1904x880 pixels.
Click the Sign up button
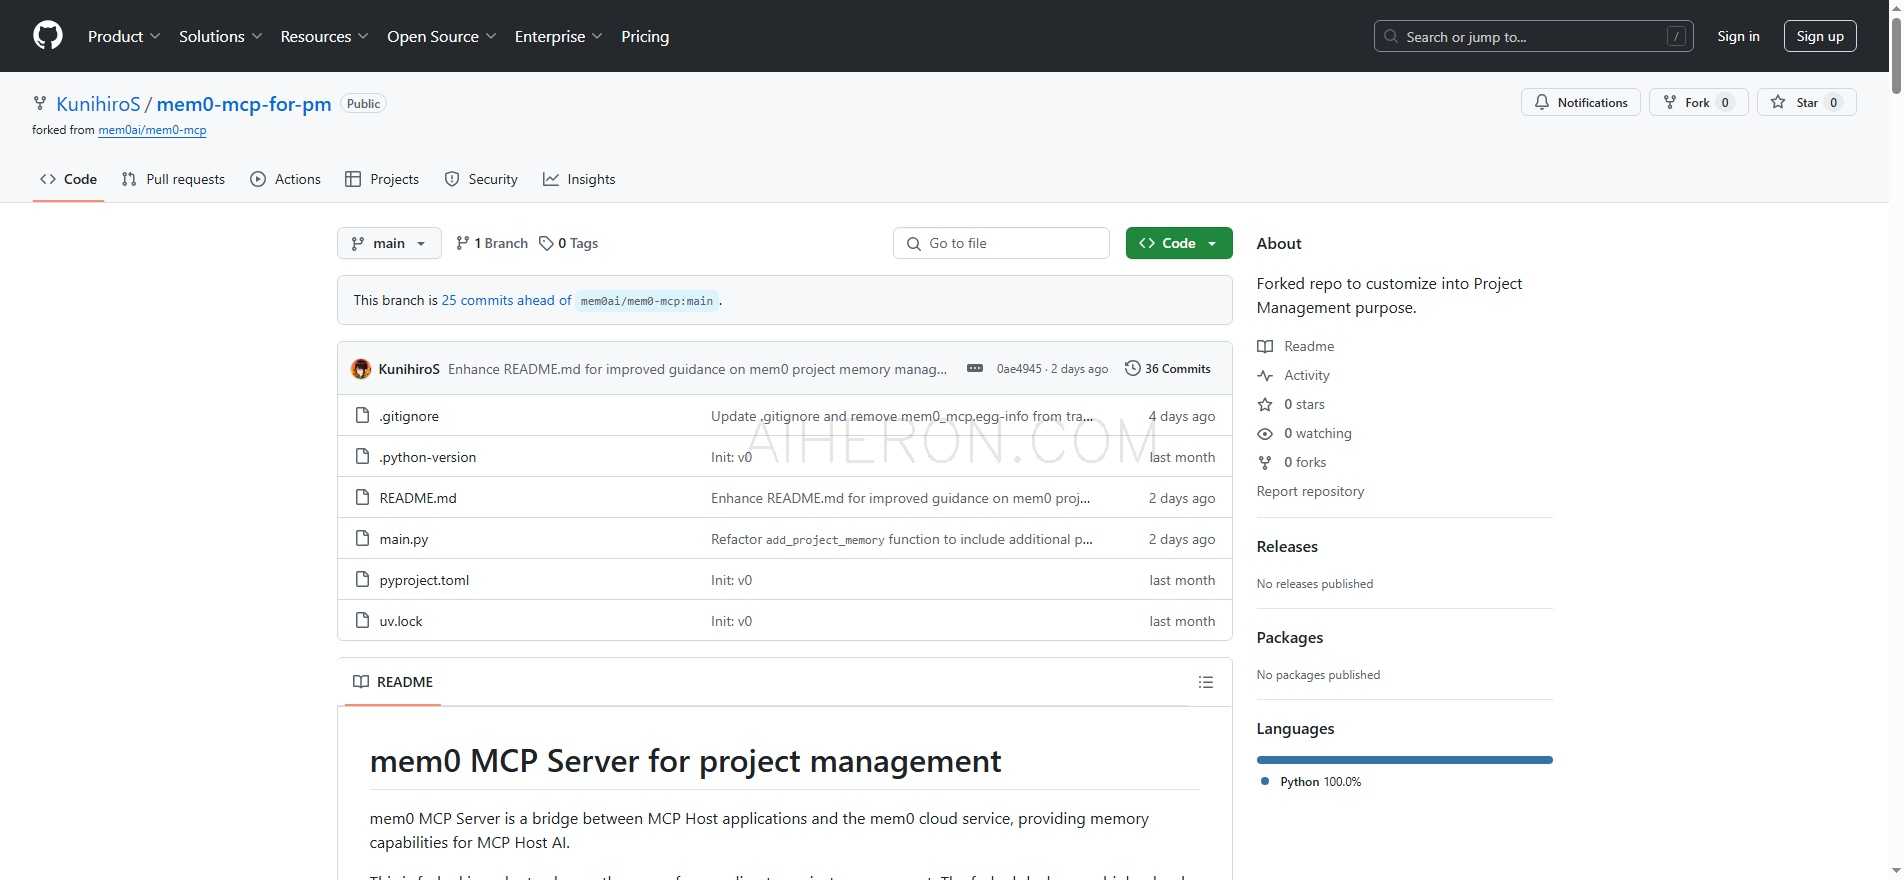coord(1820,36)
